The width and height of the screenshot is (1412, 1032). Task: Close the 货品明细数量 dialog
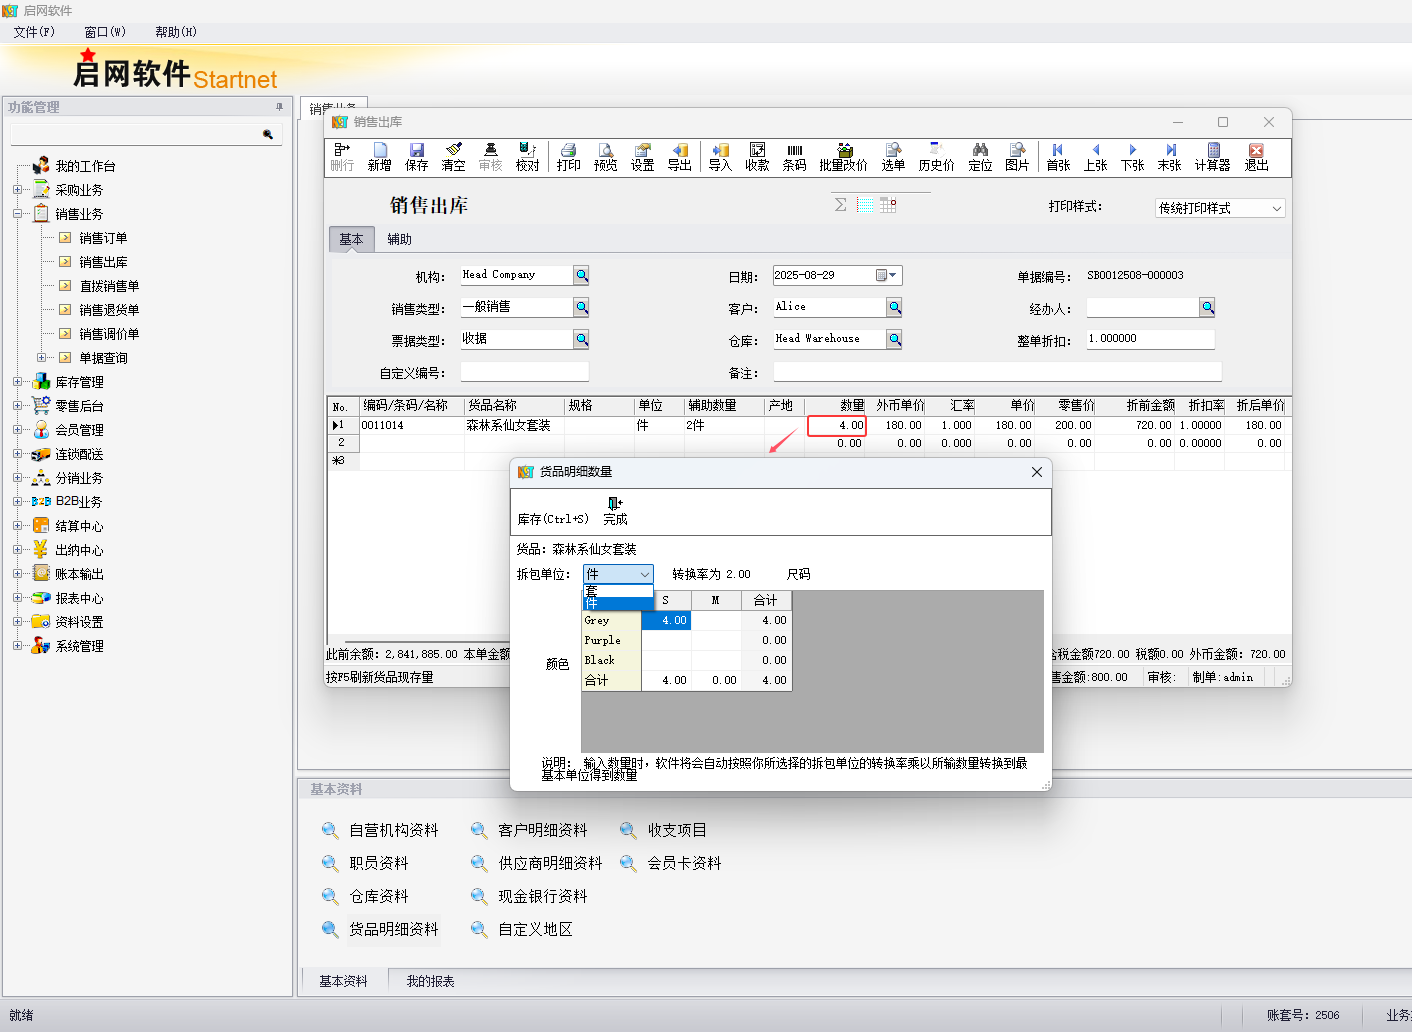pos(1037,472)
